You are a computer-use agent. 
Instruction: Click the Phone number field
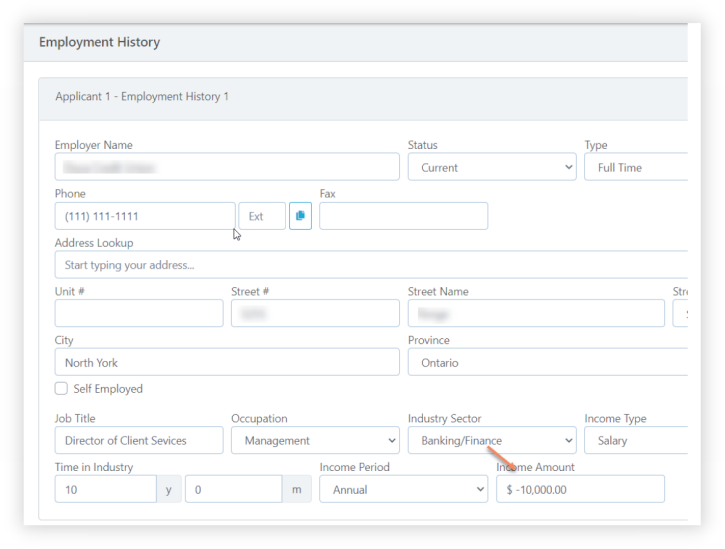[145, 216]
